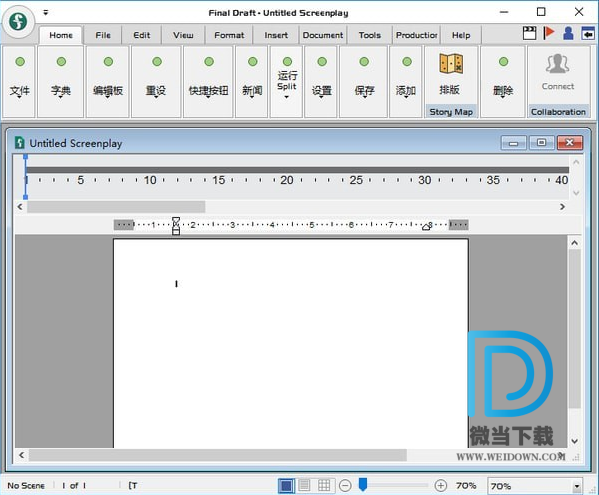
Task: Click the zoom in plus button
Action: pos(440,486)
